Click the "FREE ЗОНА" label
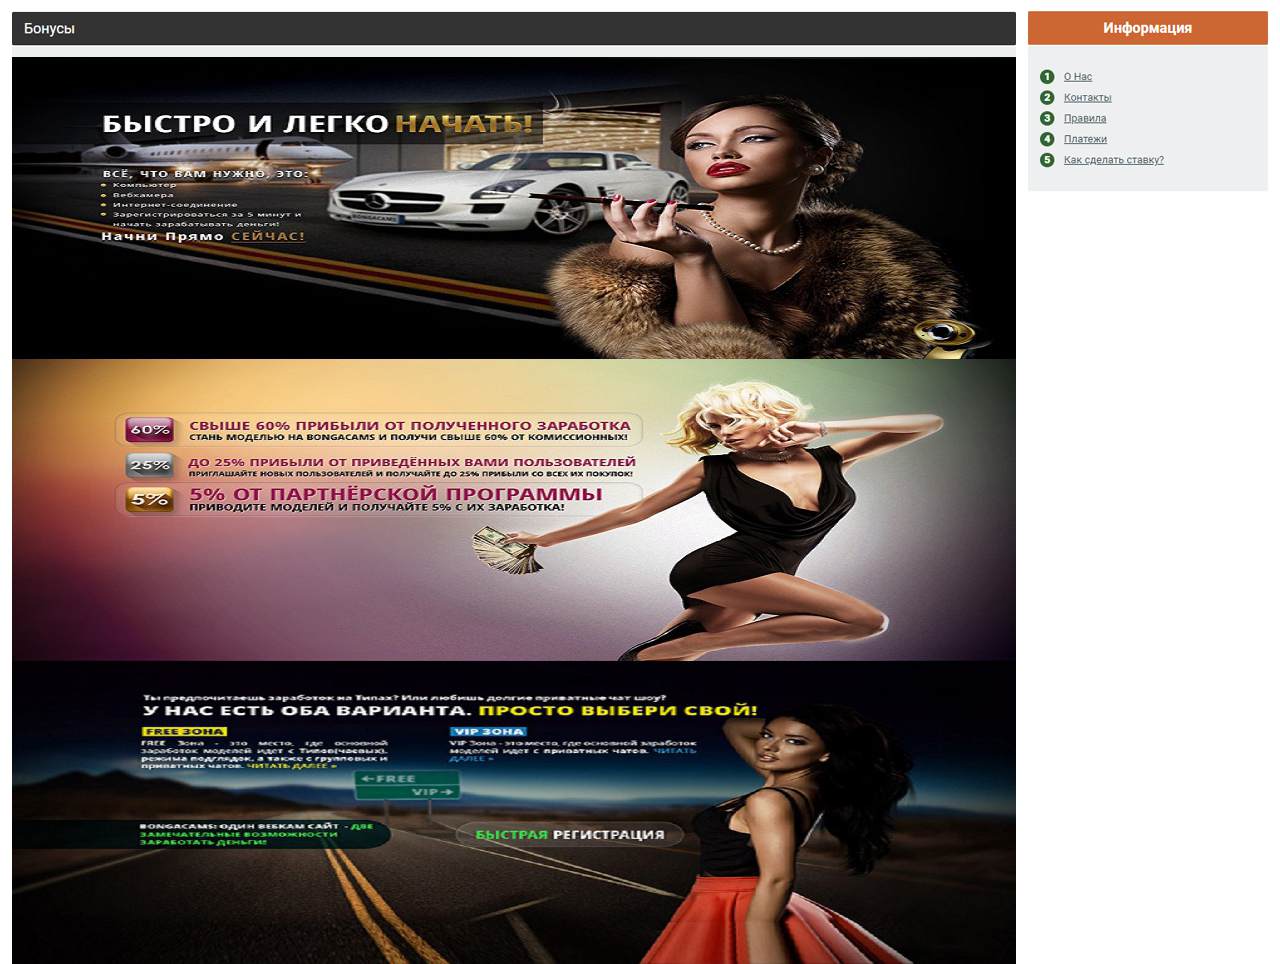The width and height of the screenshot is (1280, 964). (x=184, y=732)
